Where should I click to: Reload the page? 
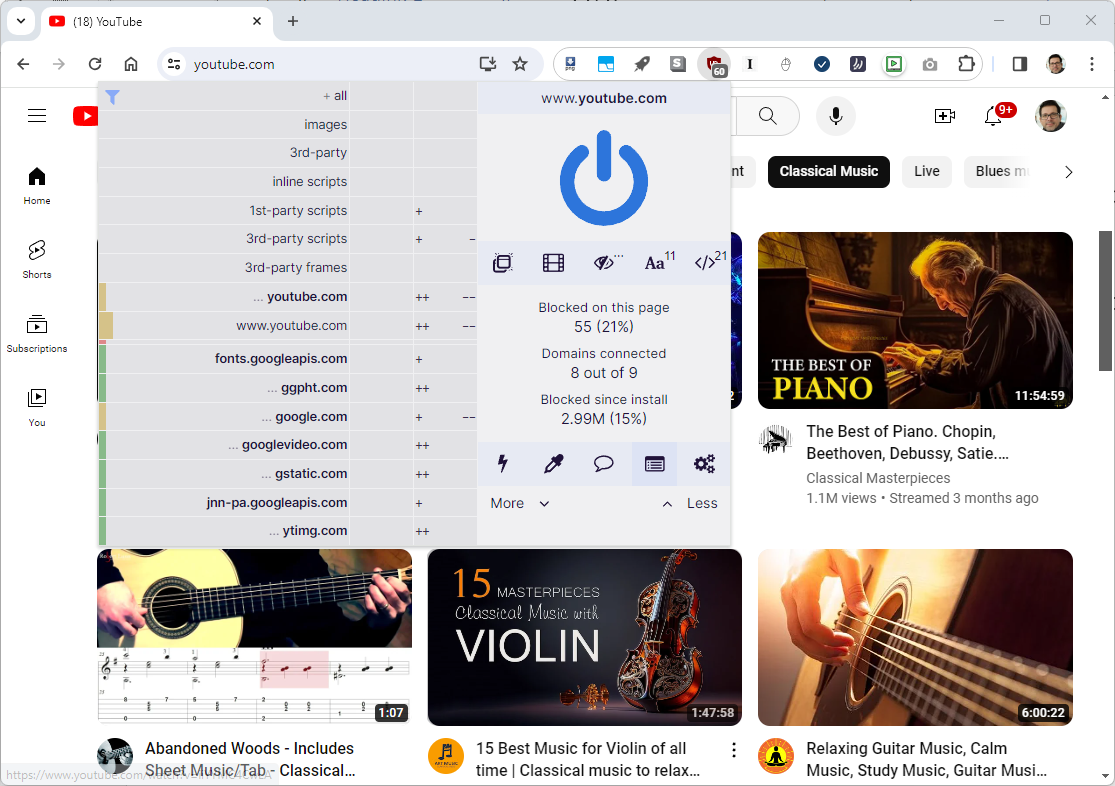[95, 64]
